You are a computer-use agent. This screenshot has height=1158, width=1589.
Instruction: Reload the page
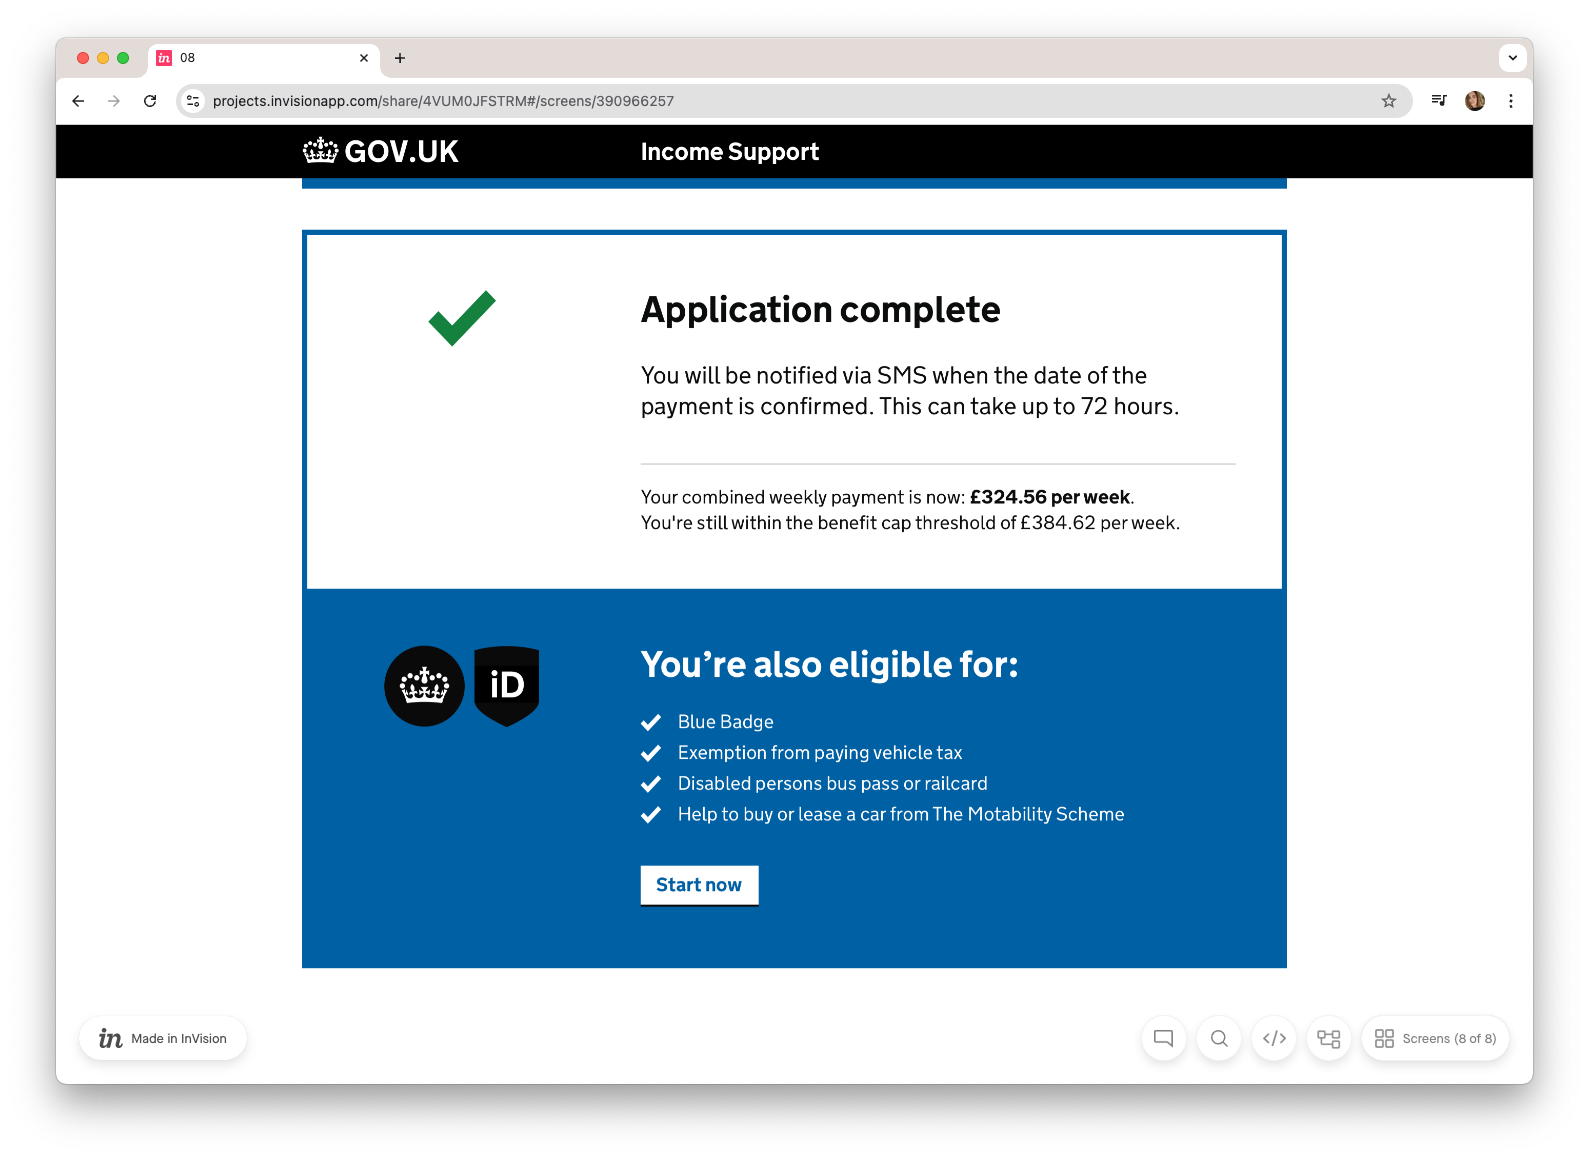[150, 101]
